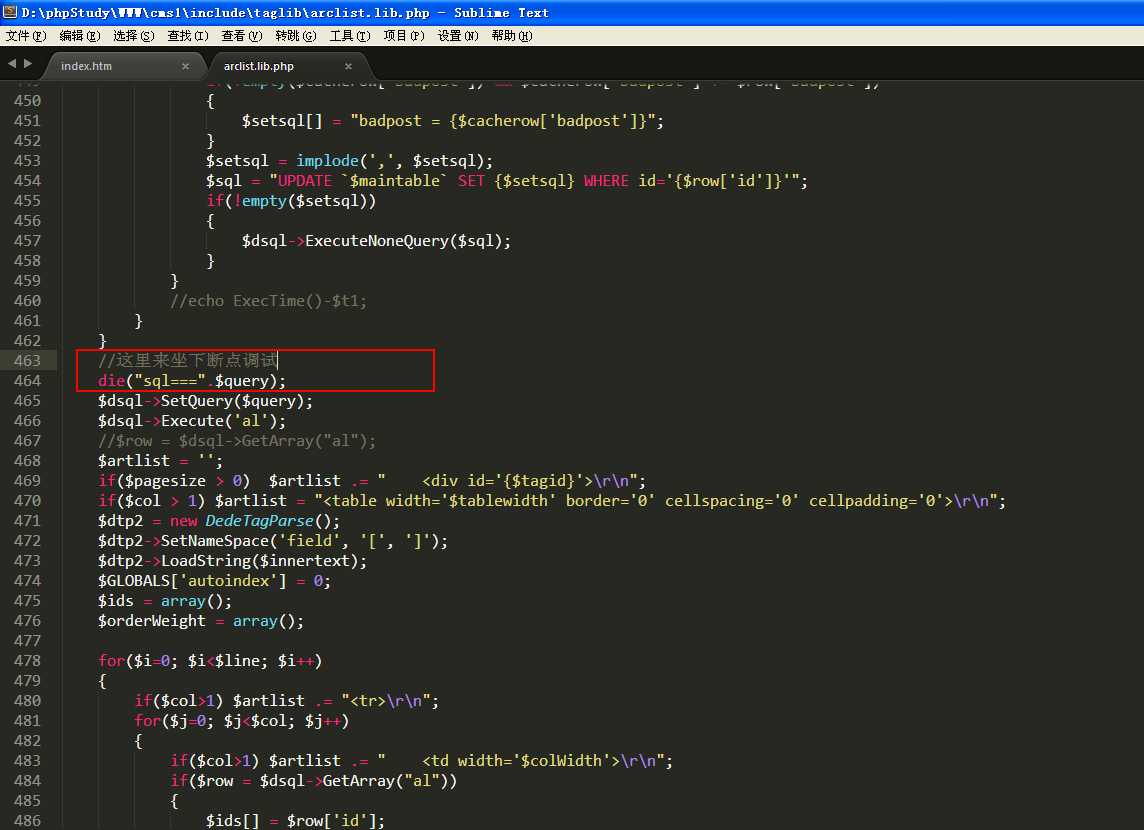Click the next tab arrow
This screenshot has width=1144, height=830.
(x=28, y=64)
